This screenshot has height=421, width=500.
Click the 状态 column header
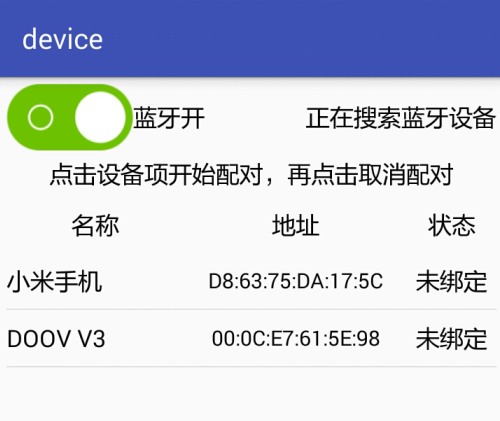(452, 225)
